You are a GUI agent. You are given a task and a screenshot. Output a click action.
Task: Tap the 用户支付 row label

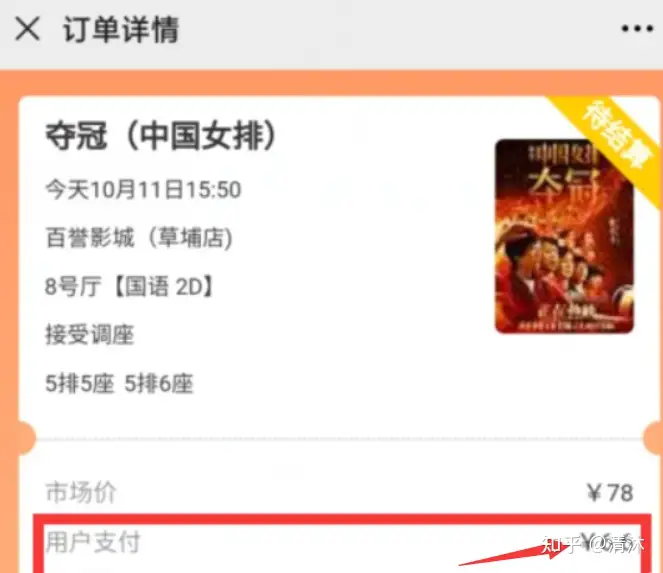(x=93, y=542)
